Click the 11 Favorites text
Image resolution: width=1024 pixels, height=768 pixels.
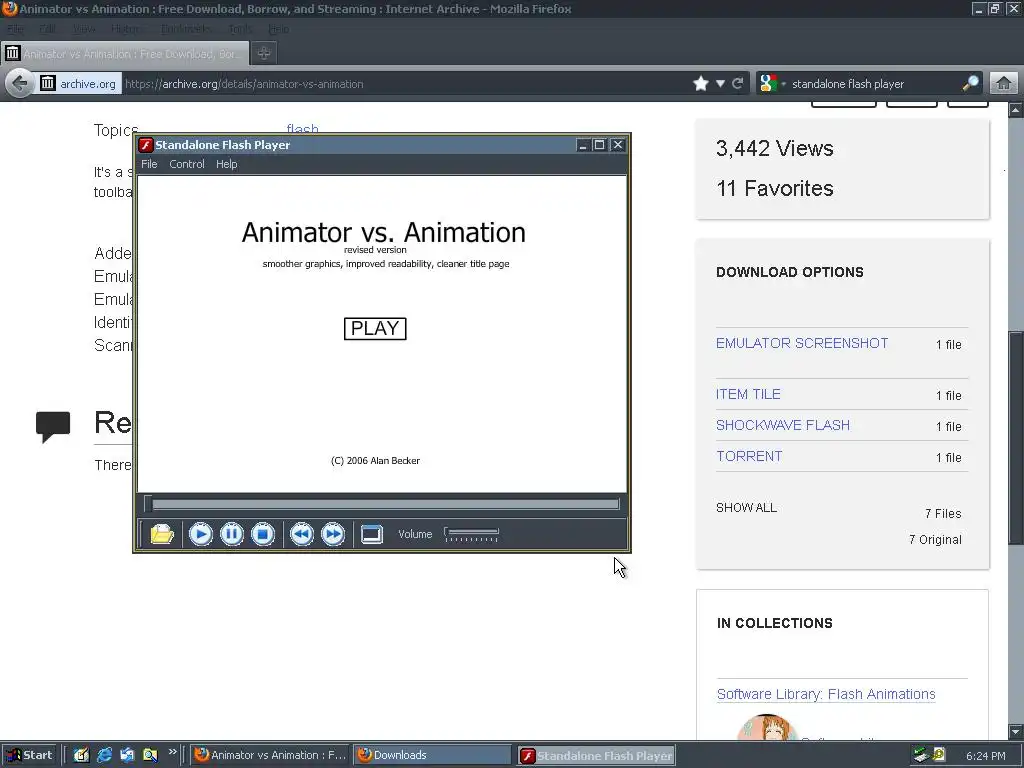(775, 189)
